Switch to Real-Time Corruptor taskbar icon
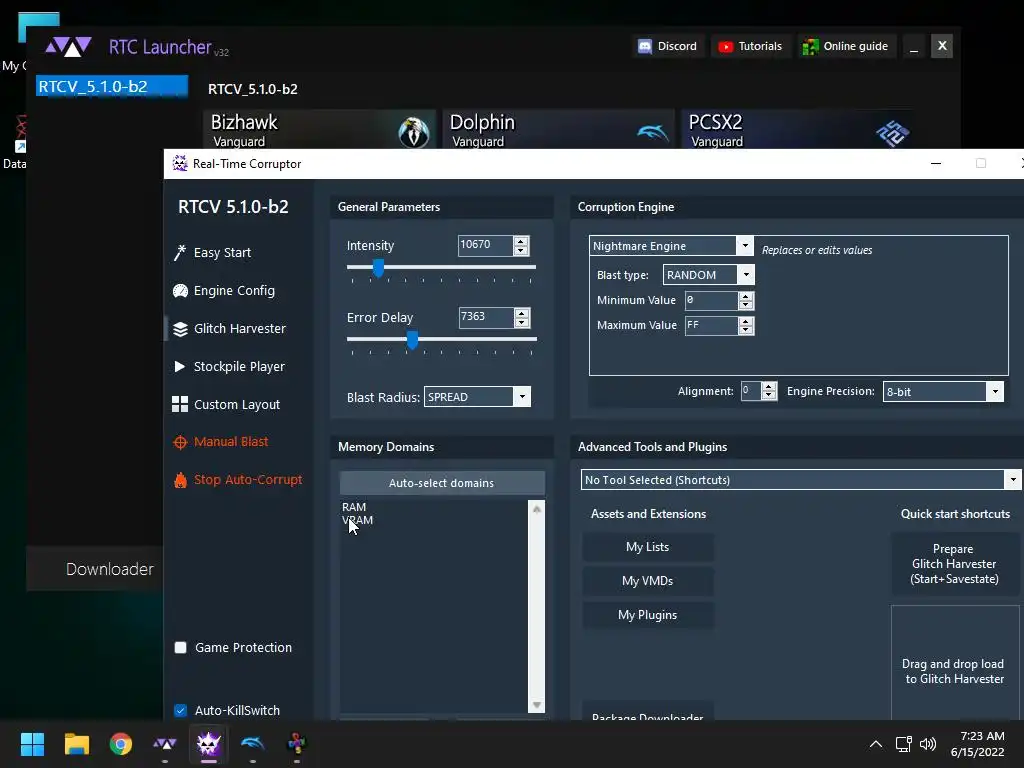This screenshot has height=768, width=1024. click(x=209, y=743)
